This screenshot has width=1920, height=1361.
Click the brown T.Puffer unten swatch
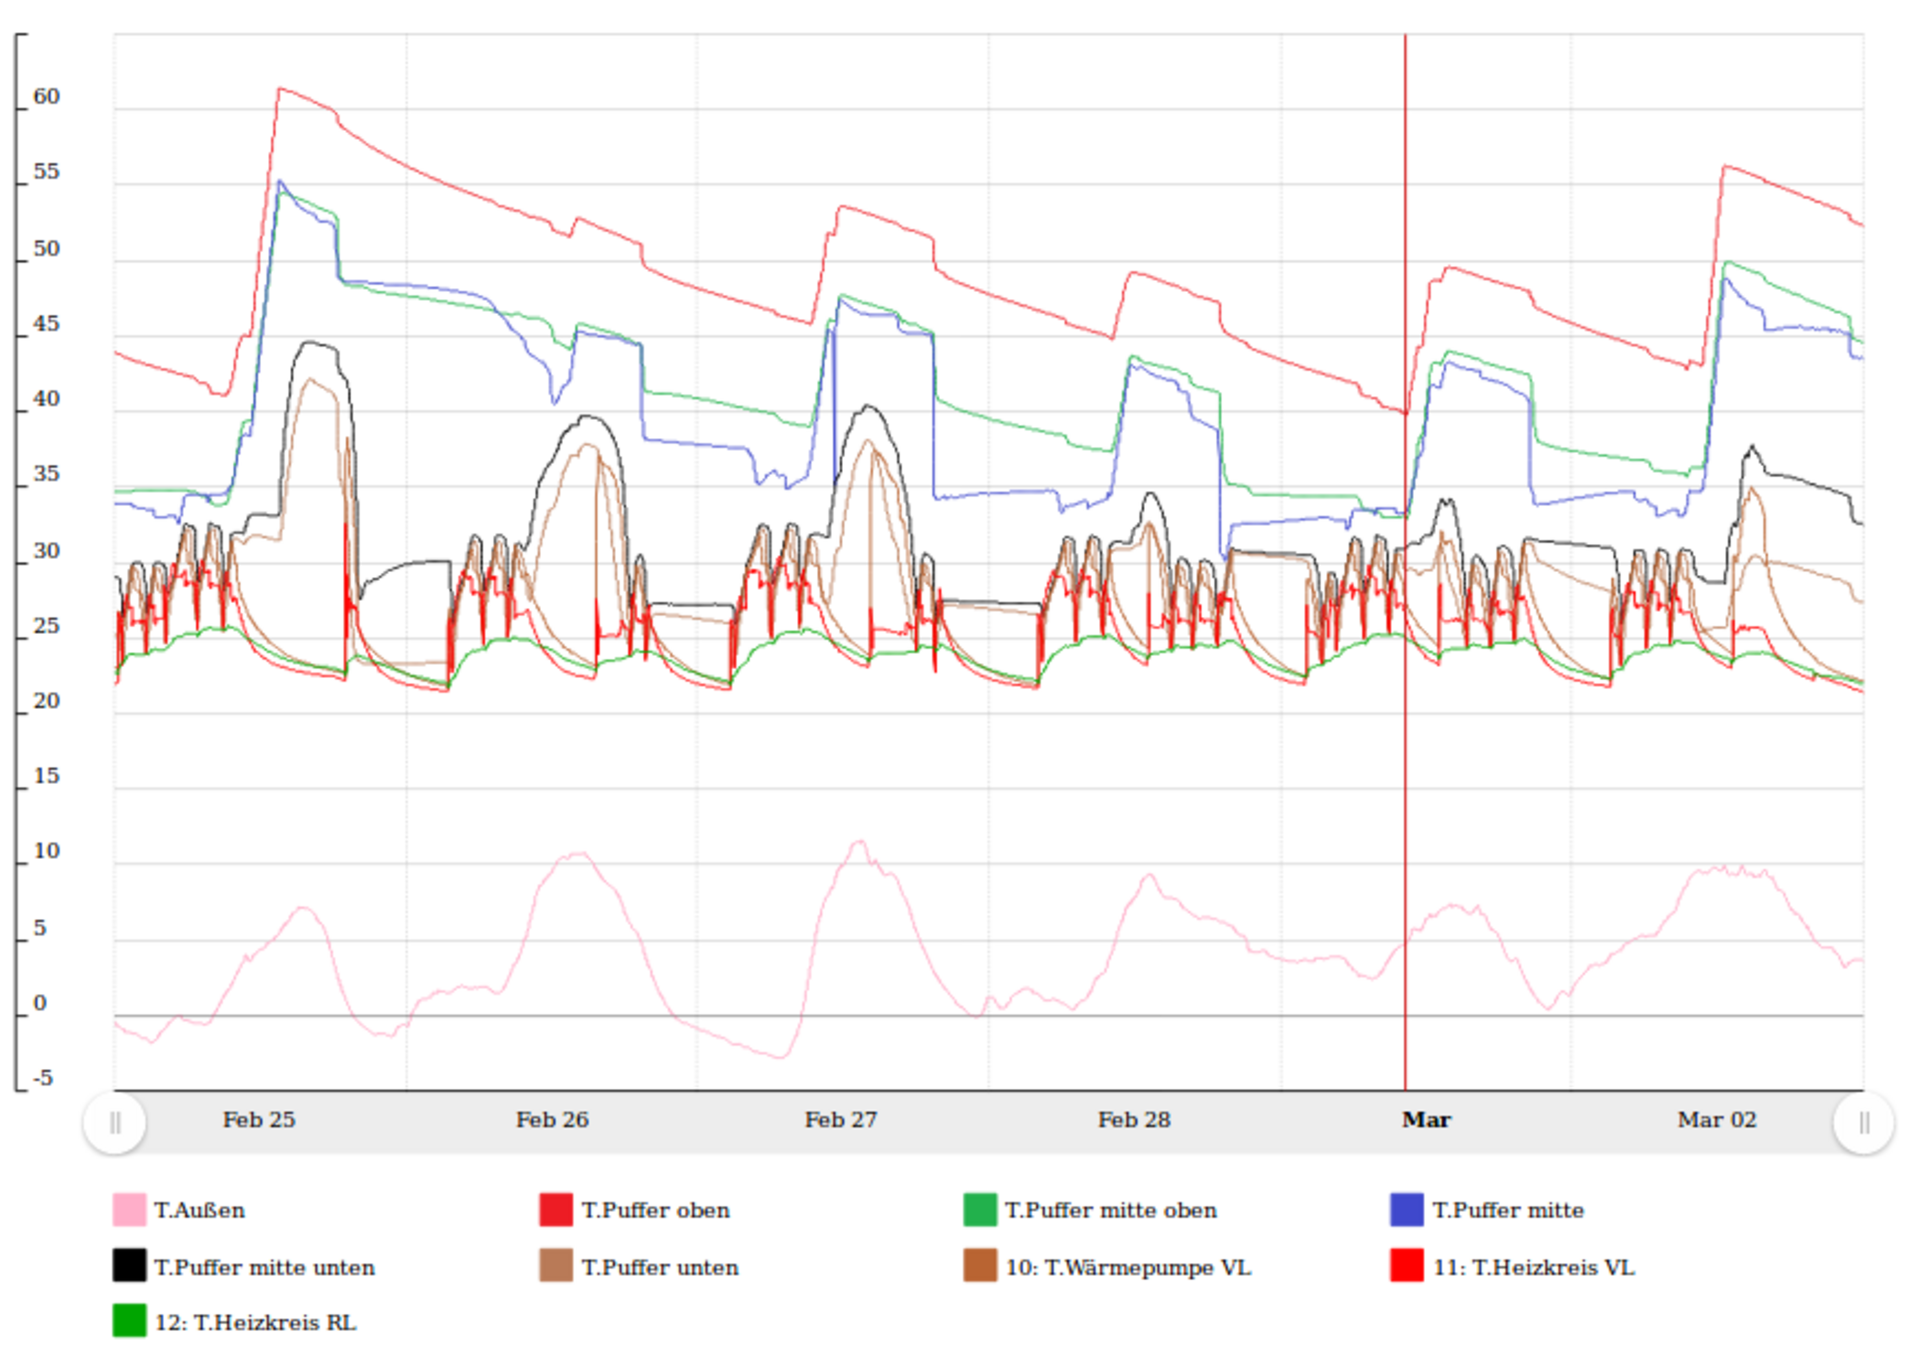[556, 1265]
